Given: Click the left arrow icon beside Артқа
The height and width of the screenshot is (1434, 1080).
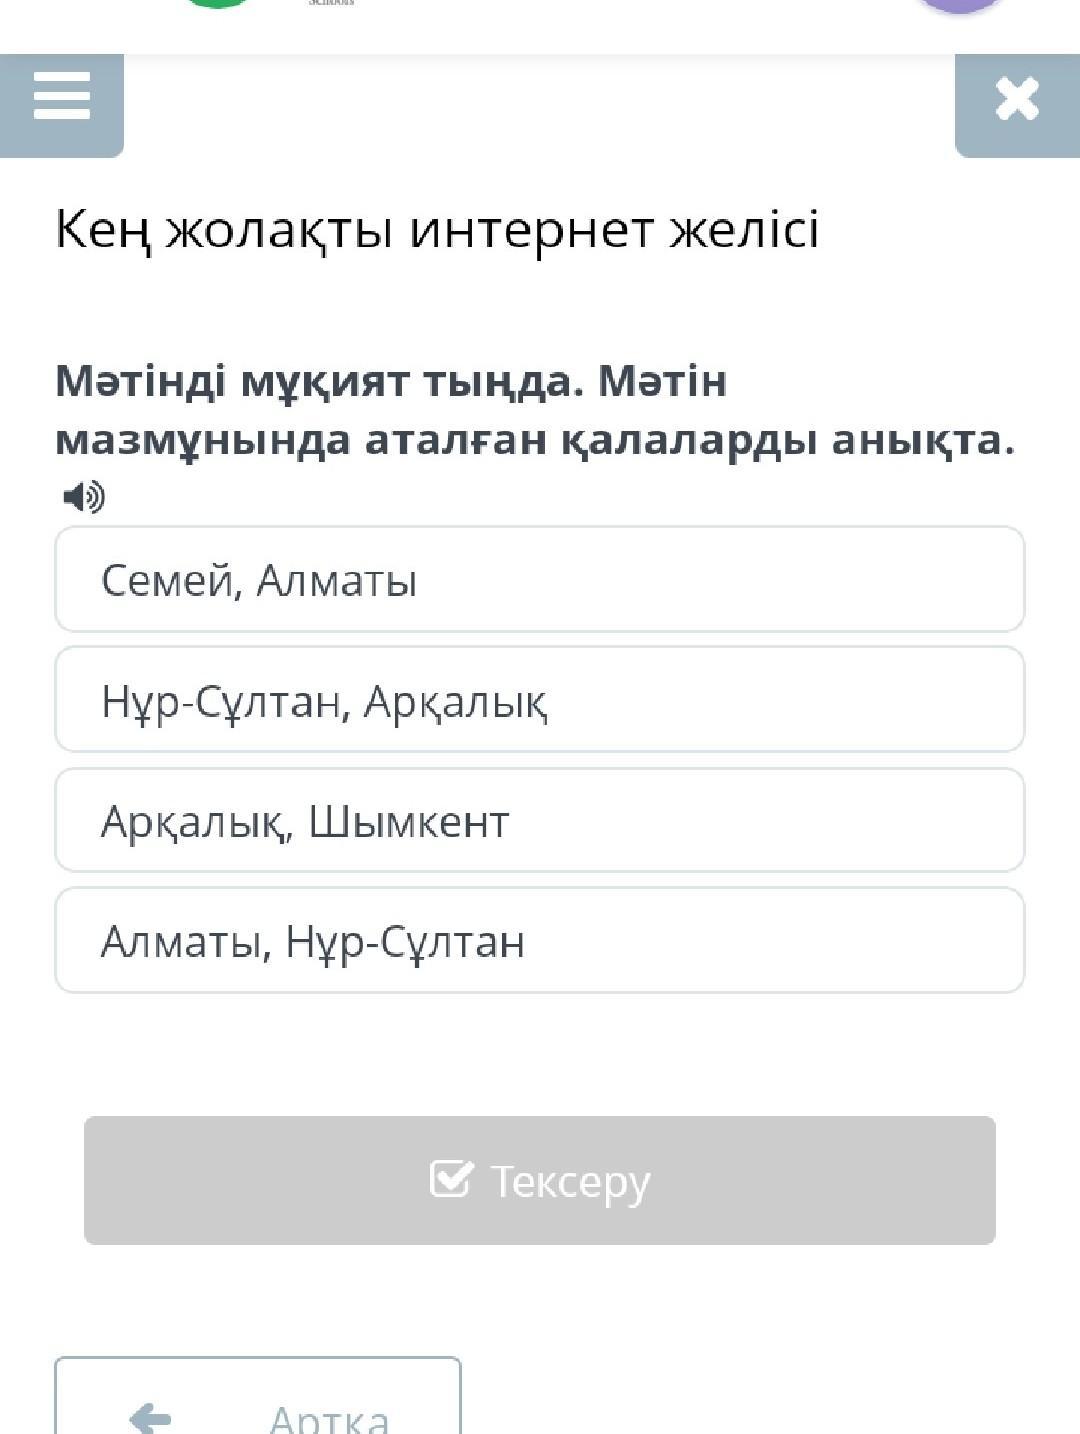Looking at the screenshot, I should 151,1417.
